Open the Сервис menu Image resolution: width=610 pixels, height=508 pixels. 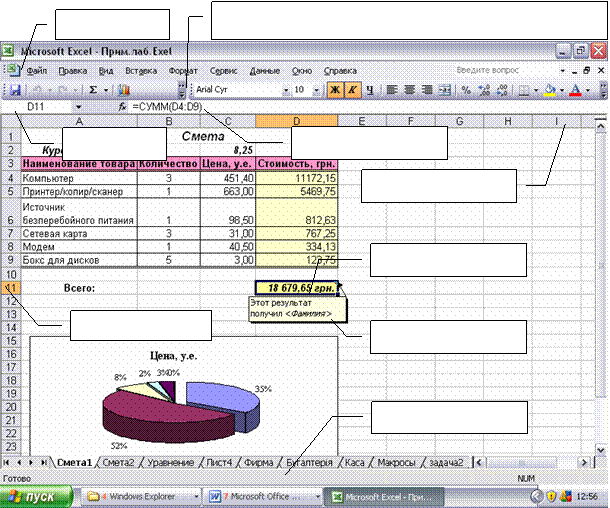(x=223, y=71)
